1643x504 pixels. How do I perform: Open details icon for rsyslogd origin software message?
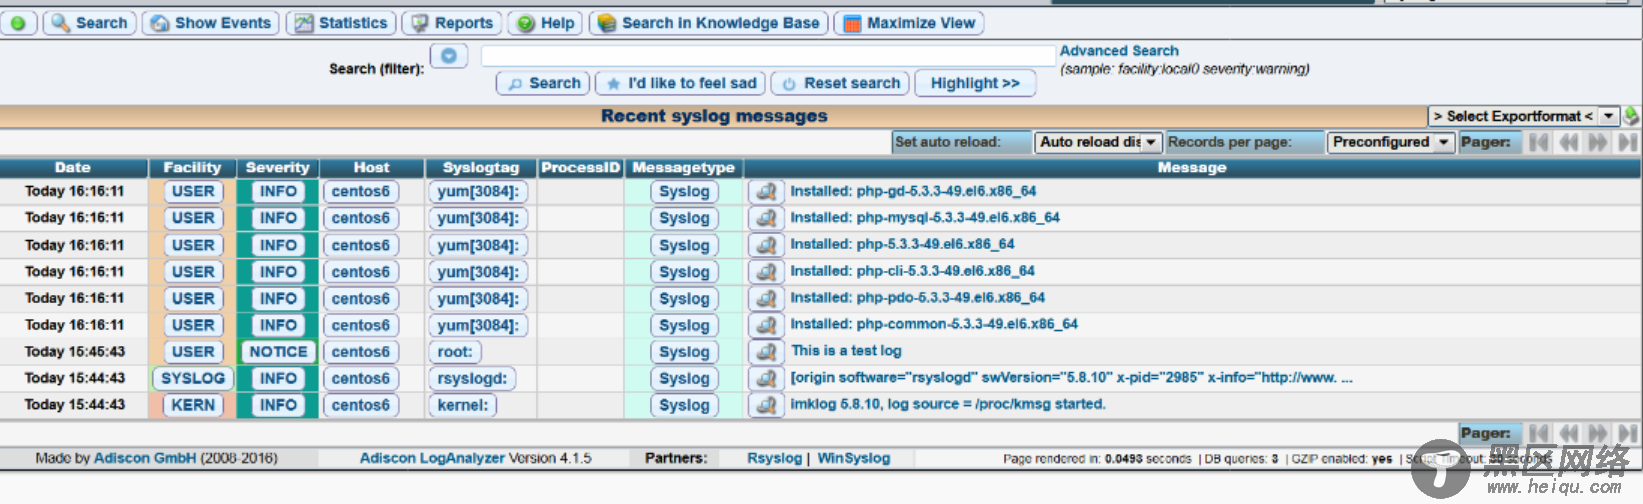point(766,378)
